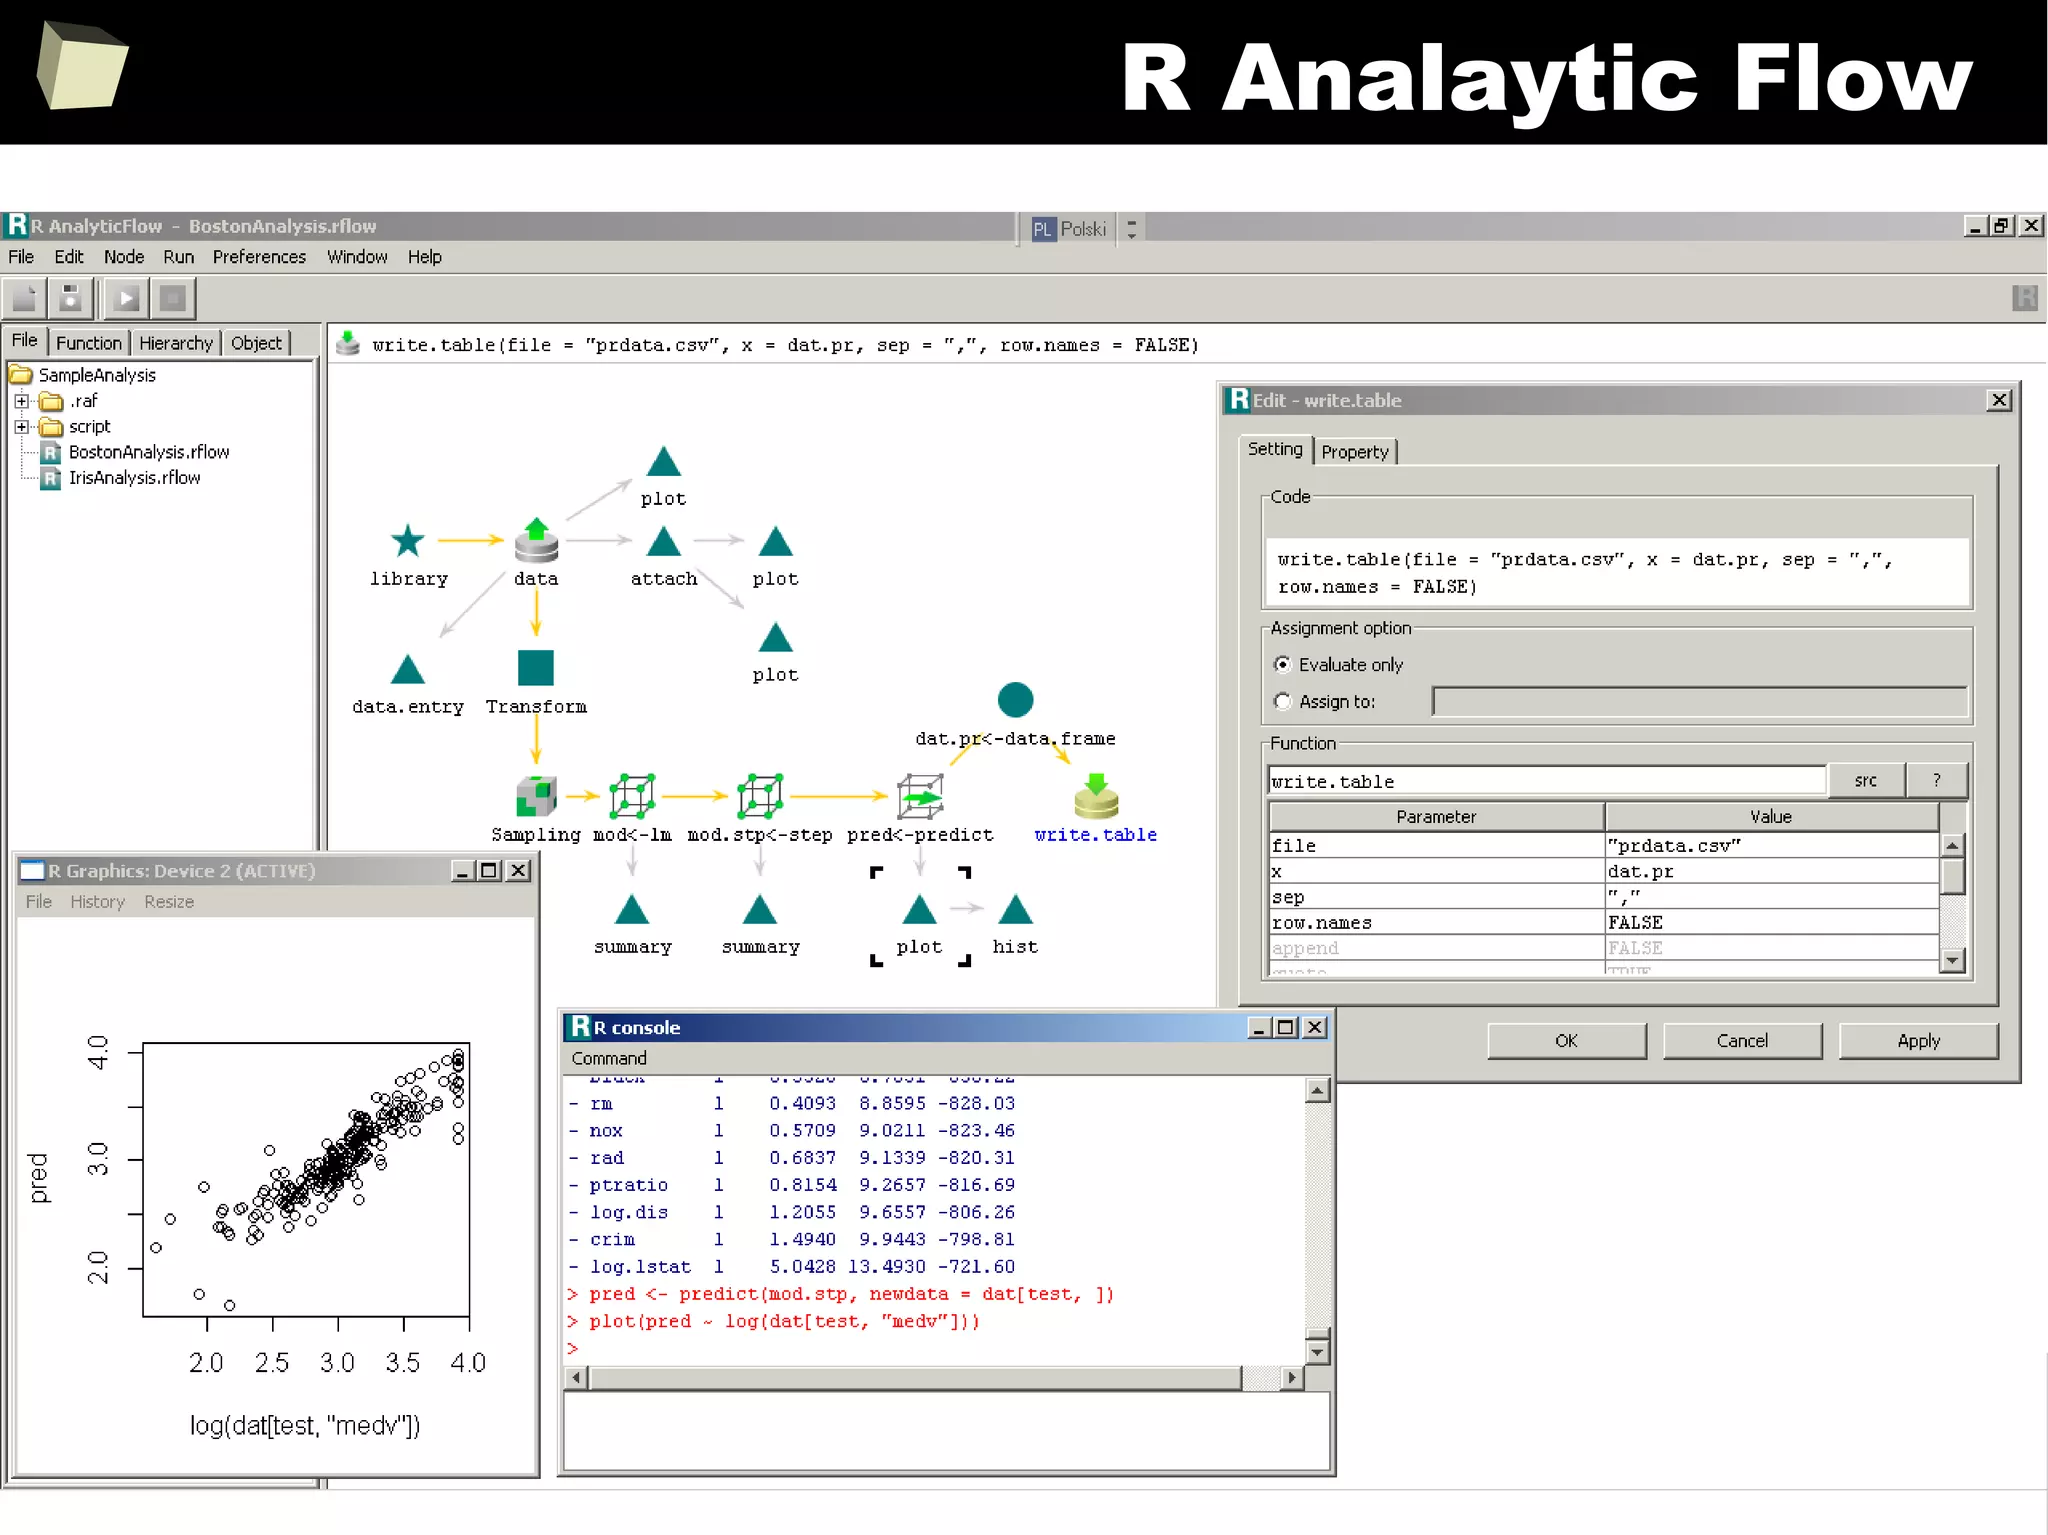Open the Resize menu in Graphics window
The height and width of the screenshot is (1535, 2048).
pos(169,902)
